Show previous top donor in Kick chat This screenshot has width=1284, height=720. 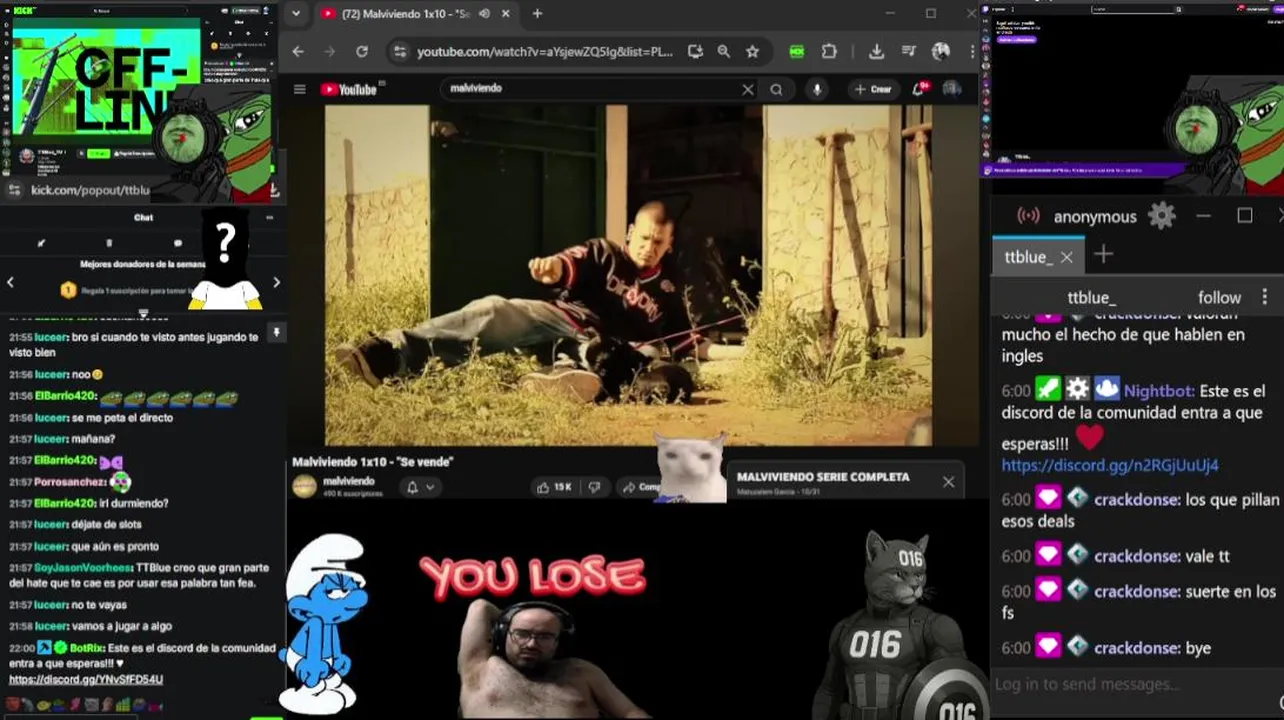coord(10,283)
